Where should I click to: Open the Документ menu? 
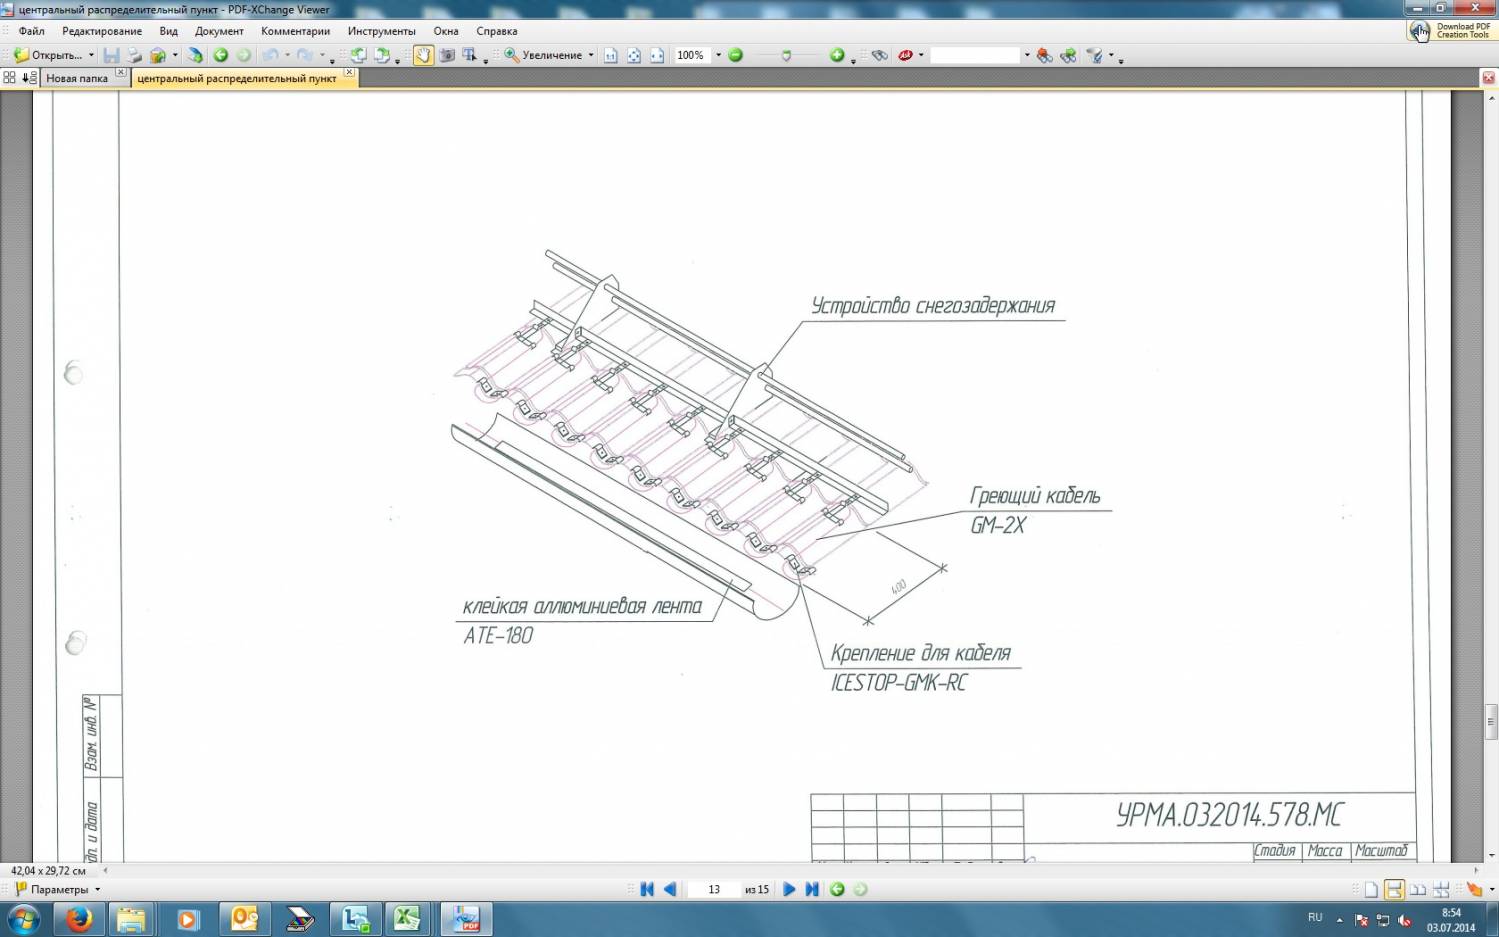coord(219,31)
